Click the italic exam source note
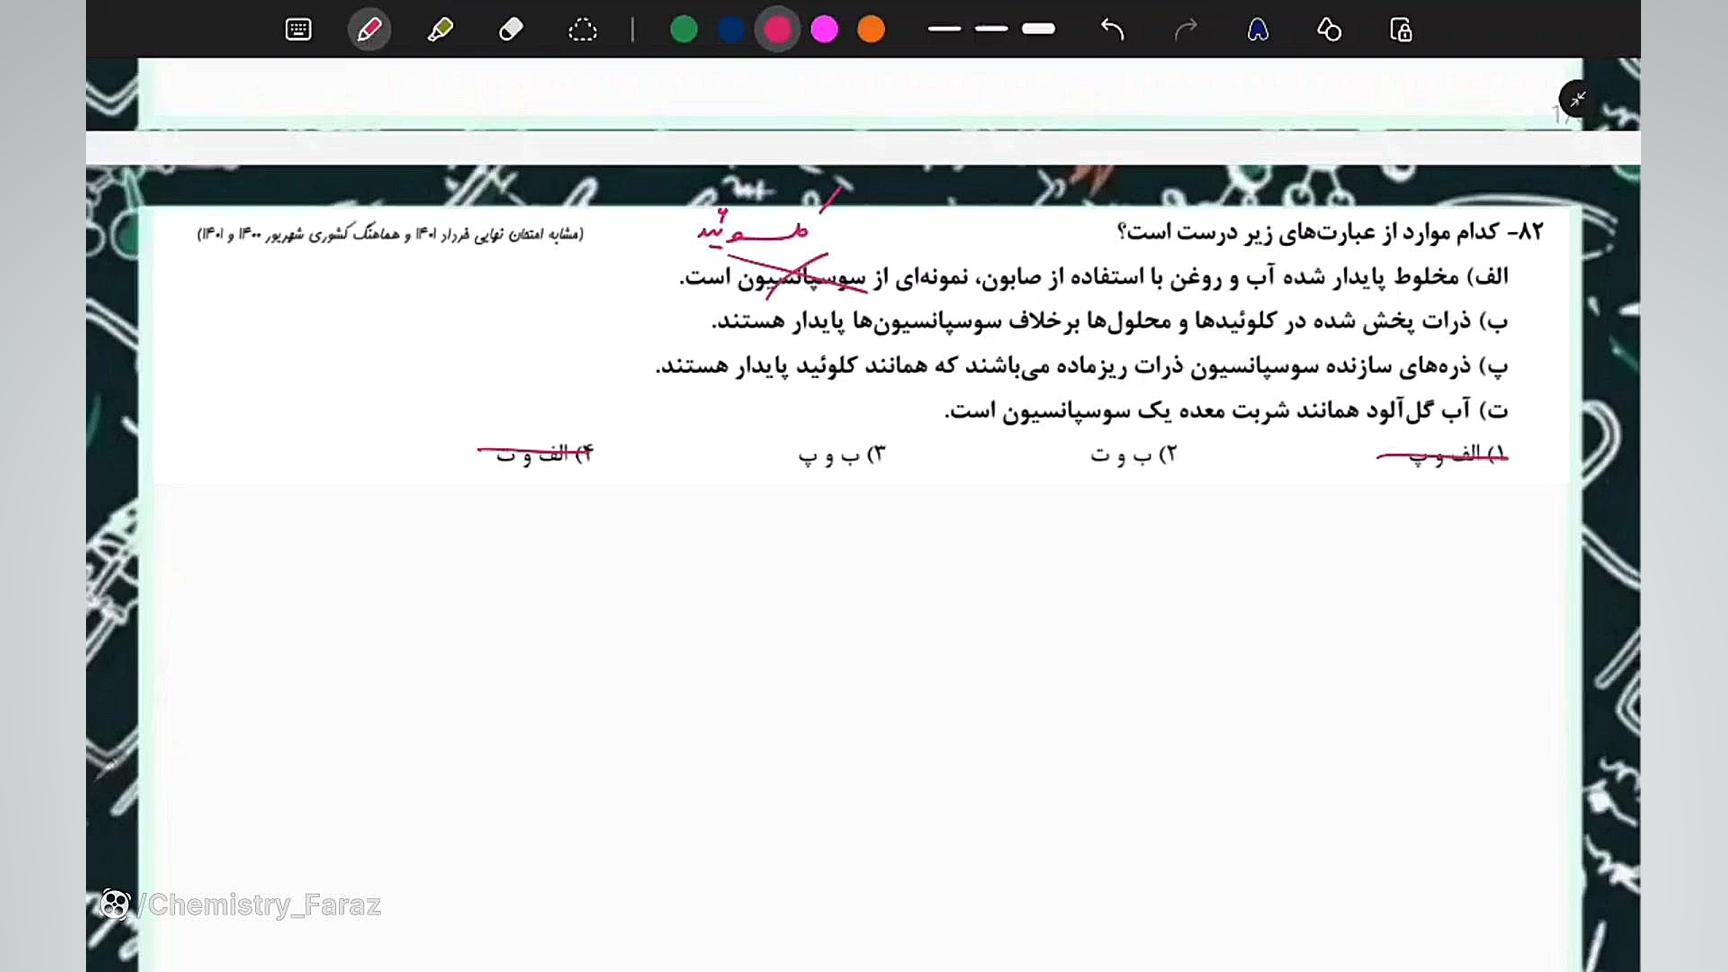The height and width of the screenshot is (972, 1728). pyautogui.click(x=390, y=234)
